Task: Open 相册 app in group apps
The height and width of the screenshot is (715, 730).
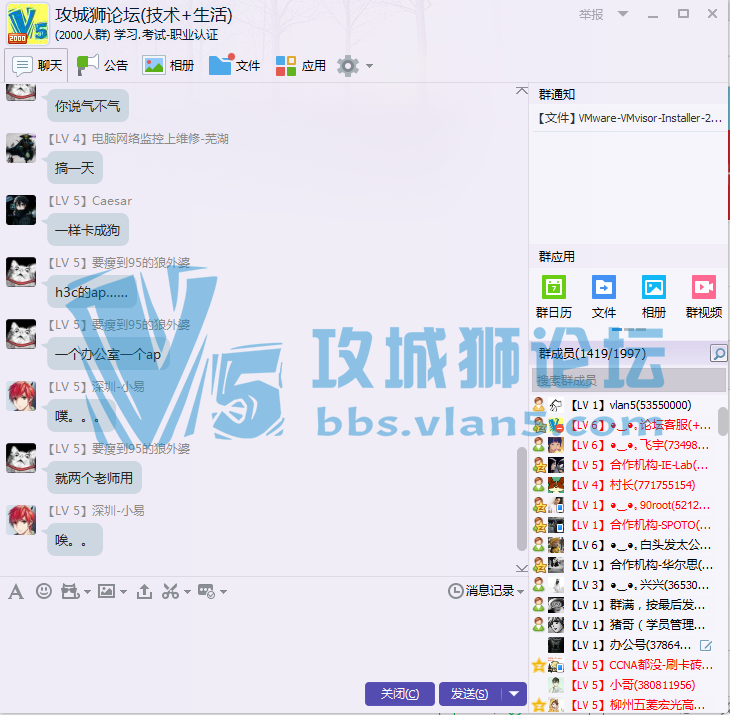Action: (x=654, y=297)
